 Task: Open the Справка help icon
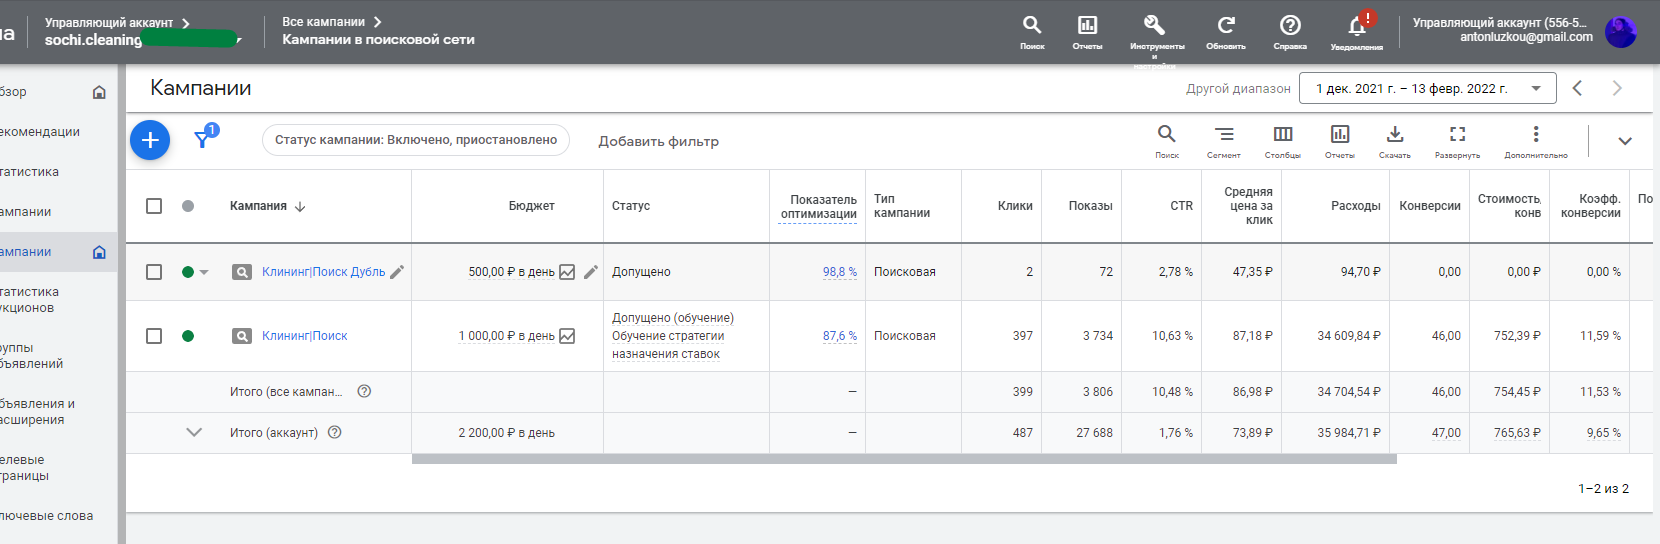(1290, 25)
